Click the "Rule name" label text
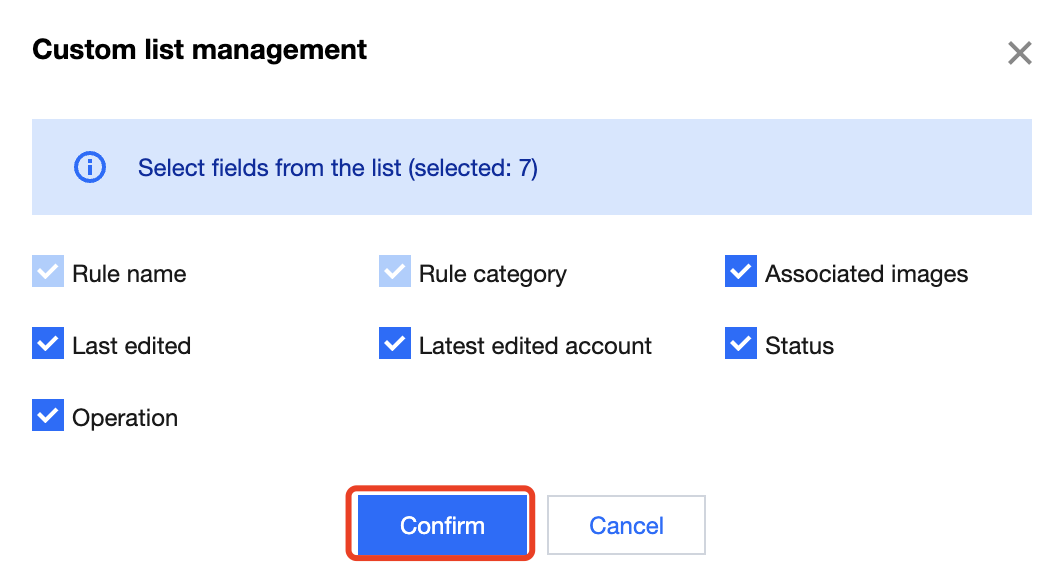Screen dimensions: 1058x570 [129, 274]
